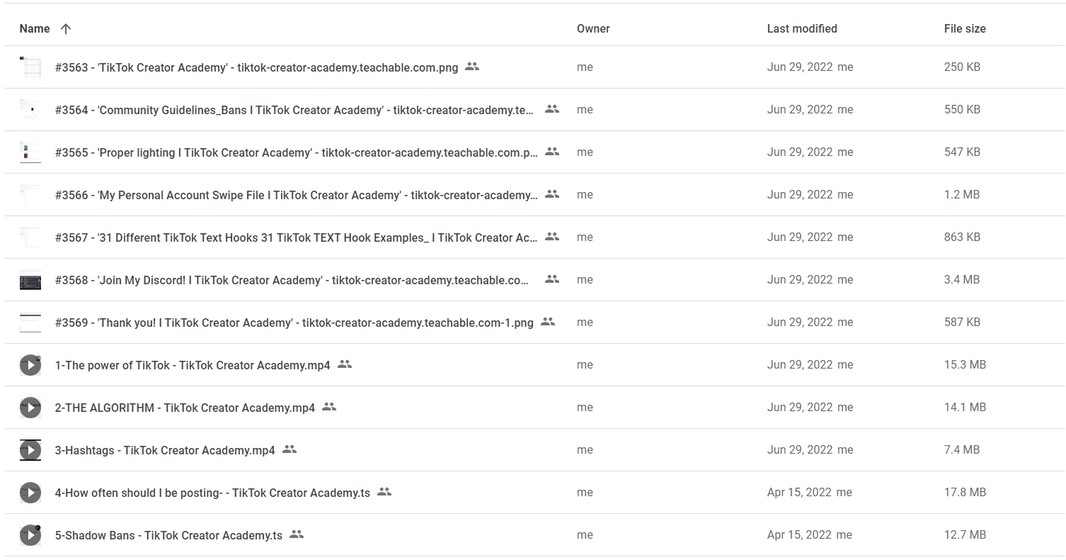
Task: Click the Owner column header
Action: (x=593, y=29)
